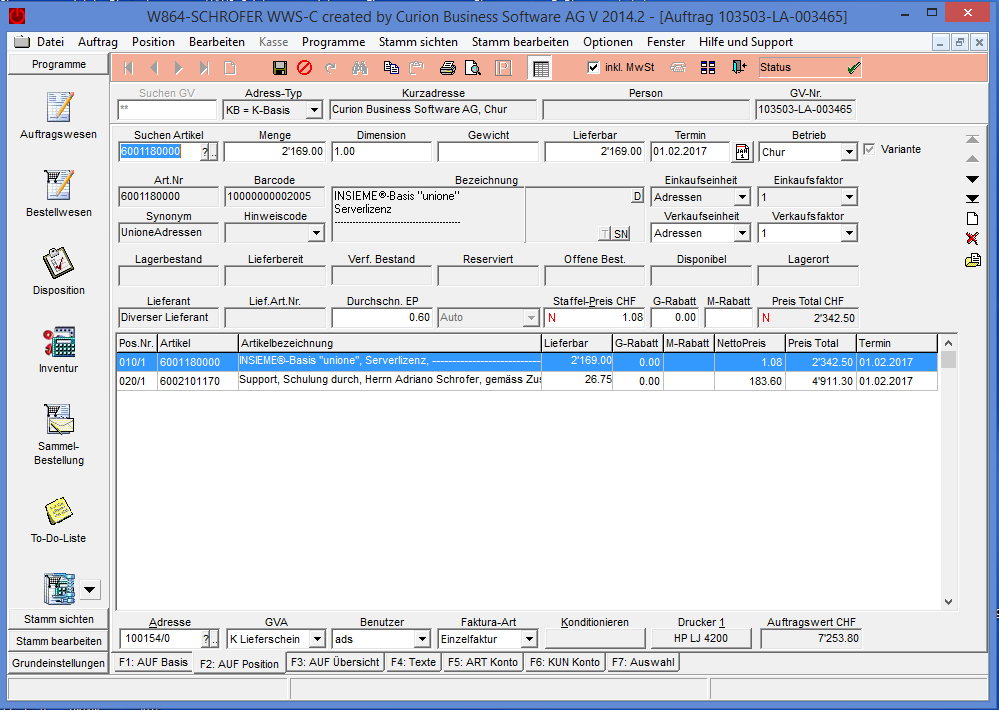Open the Stamm bearbeiten menu
The height and width of the screenshot is (710, 999).
[520, 42]
